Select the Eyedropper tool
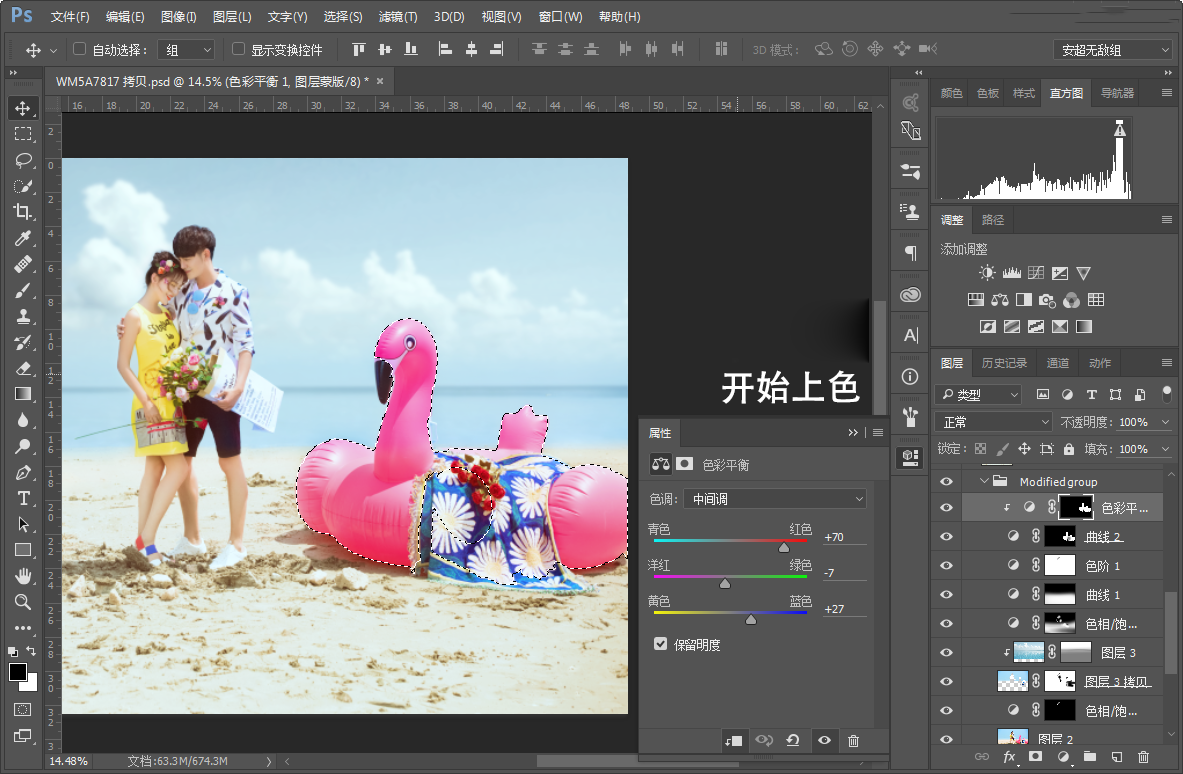This screenshot has height=774, width=1183. click(x=23, y=238)
